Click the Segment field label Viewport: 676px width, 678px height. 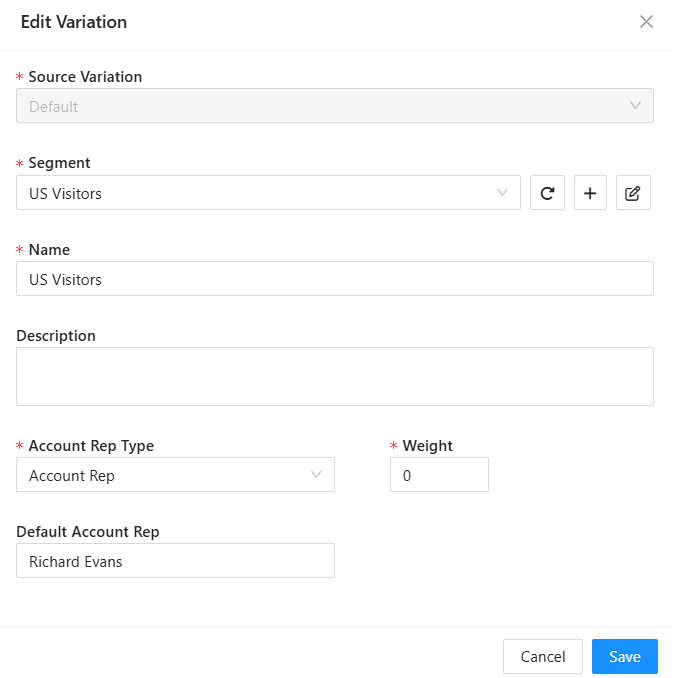59,163
